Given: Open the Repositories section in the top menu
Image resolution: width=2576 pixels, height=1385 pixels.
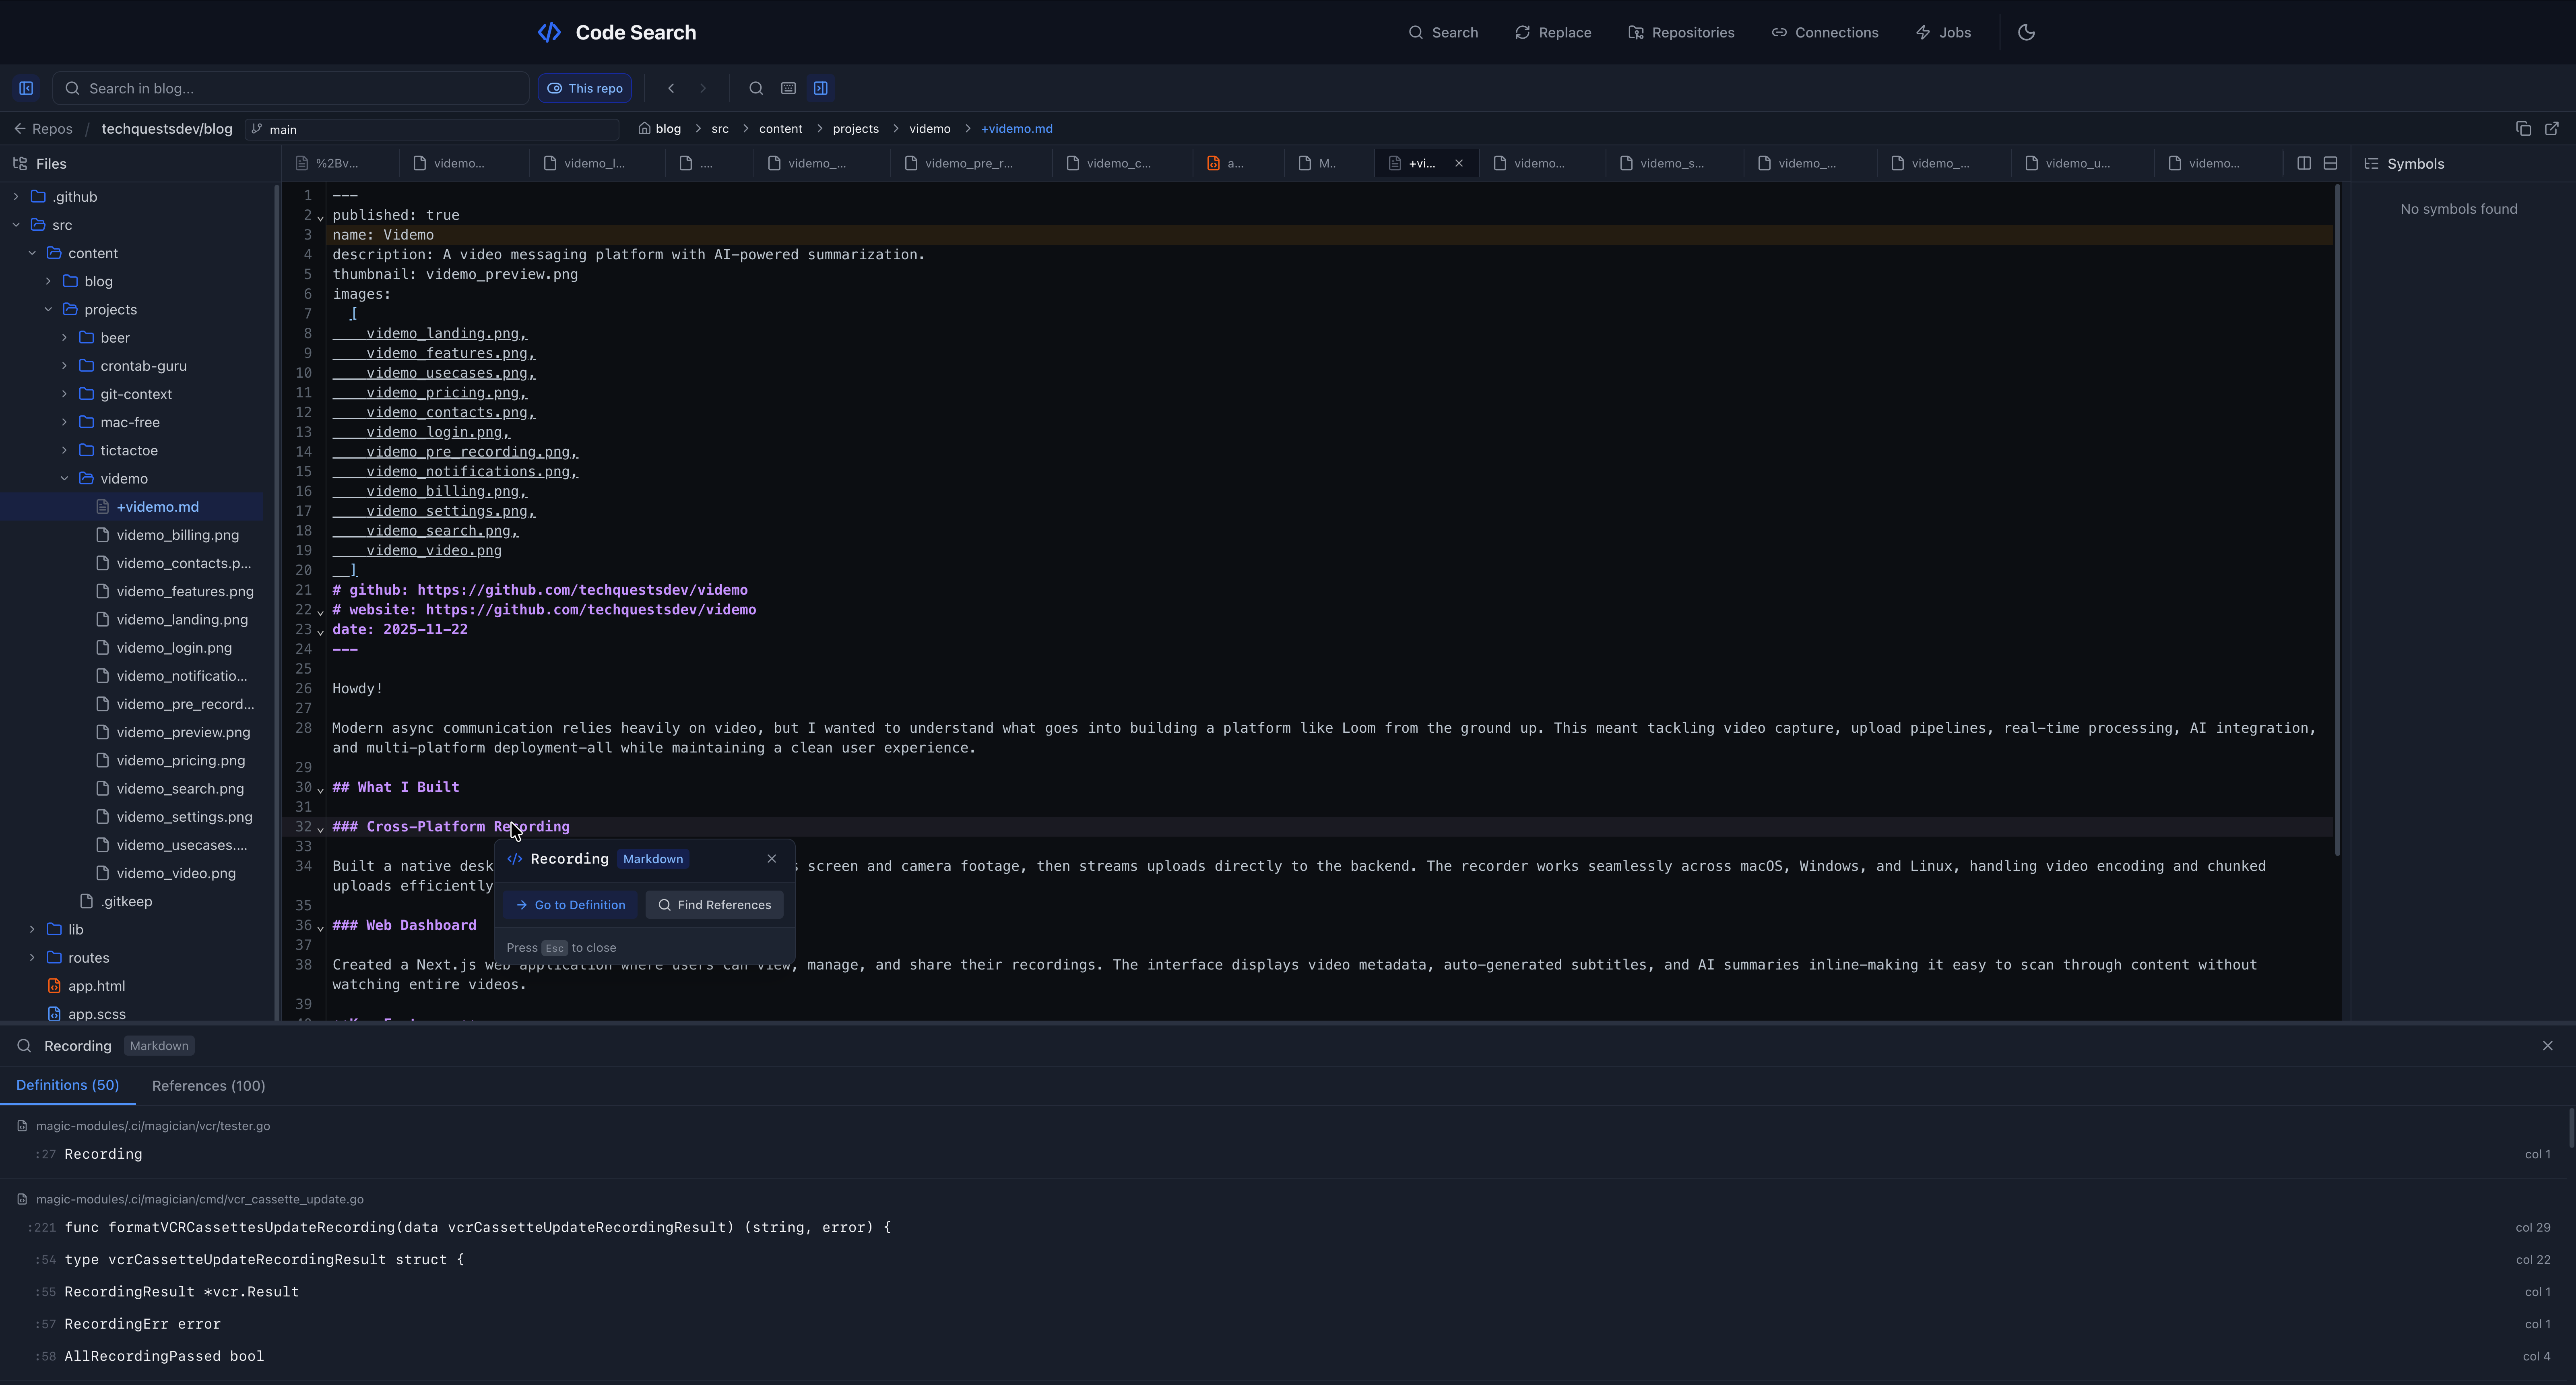Looking at the screenshot, I should click(x=1681, y=32).
